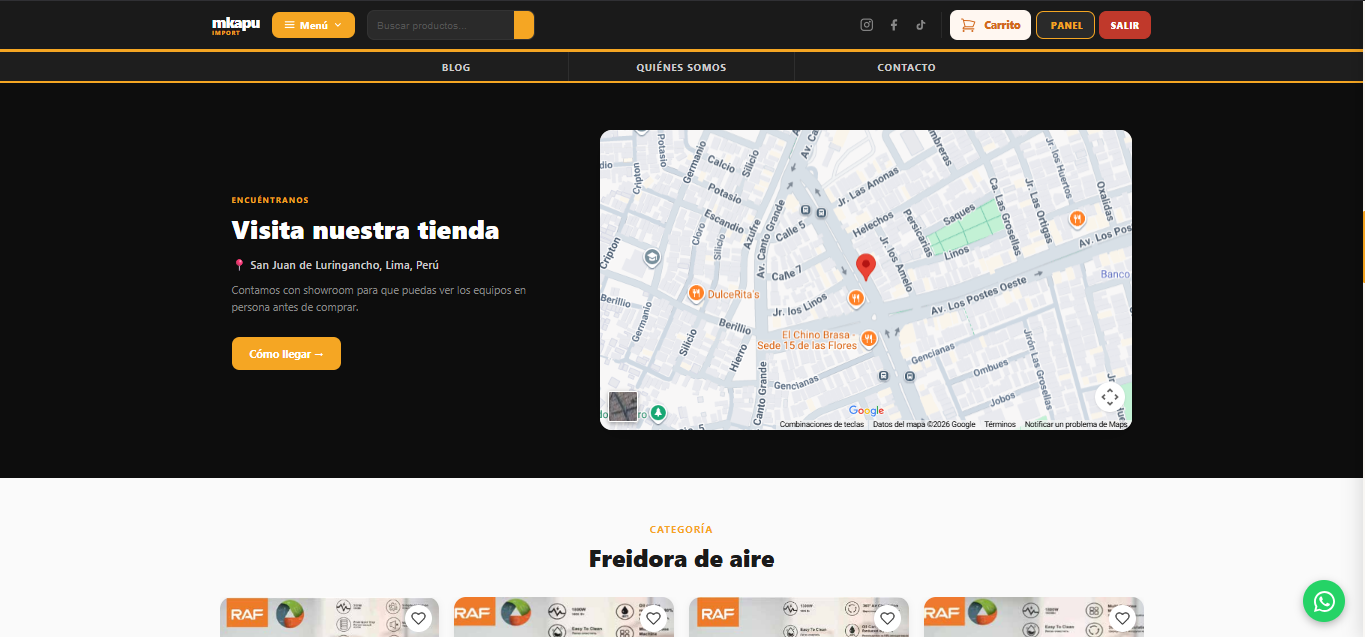Focus the Buscar productos search field

[440, 25]
